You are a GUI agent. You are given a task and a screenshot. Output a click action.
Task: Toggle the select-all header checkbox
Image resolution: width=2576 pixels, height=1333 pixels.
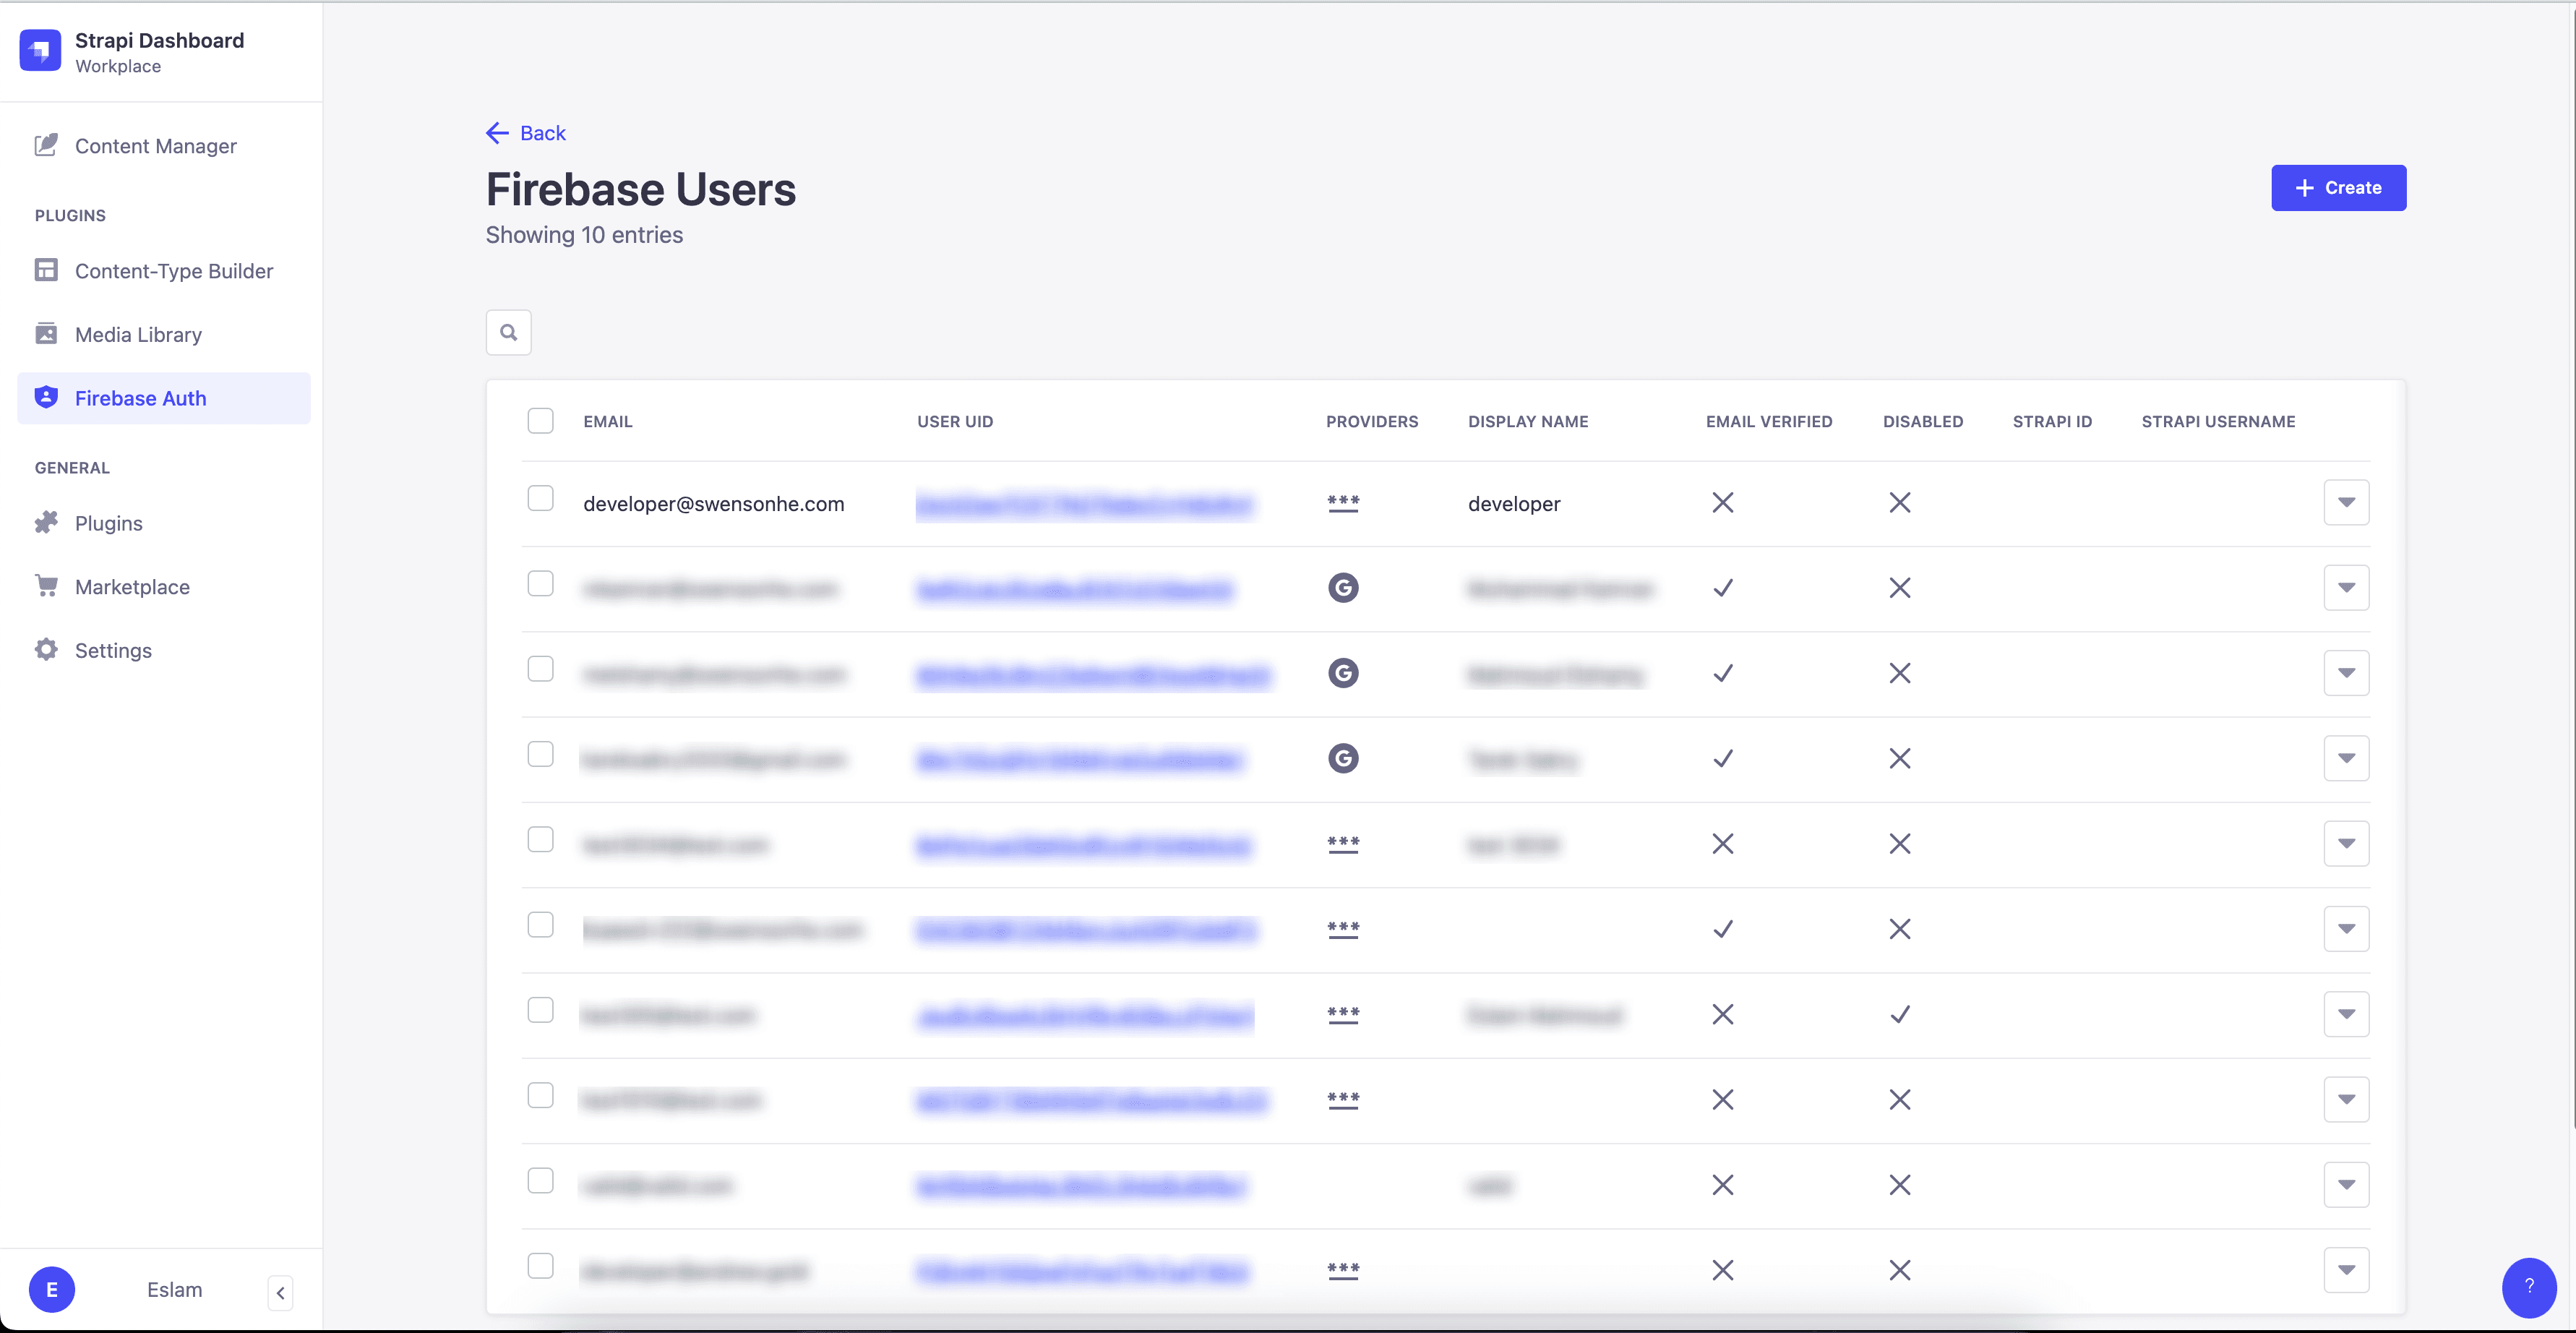[x=540, y=421]
